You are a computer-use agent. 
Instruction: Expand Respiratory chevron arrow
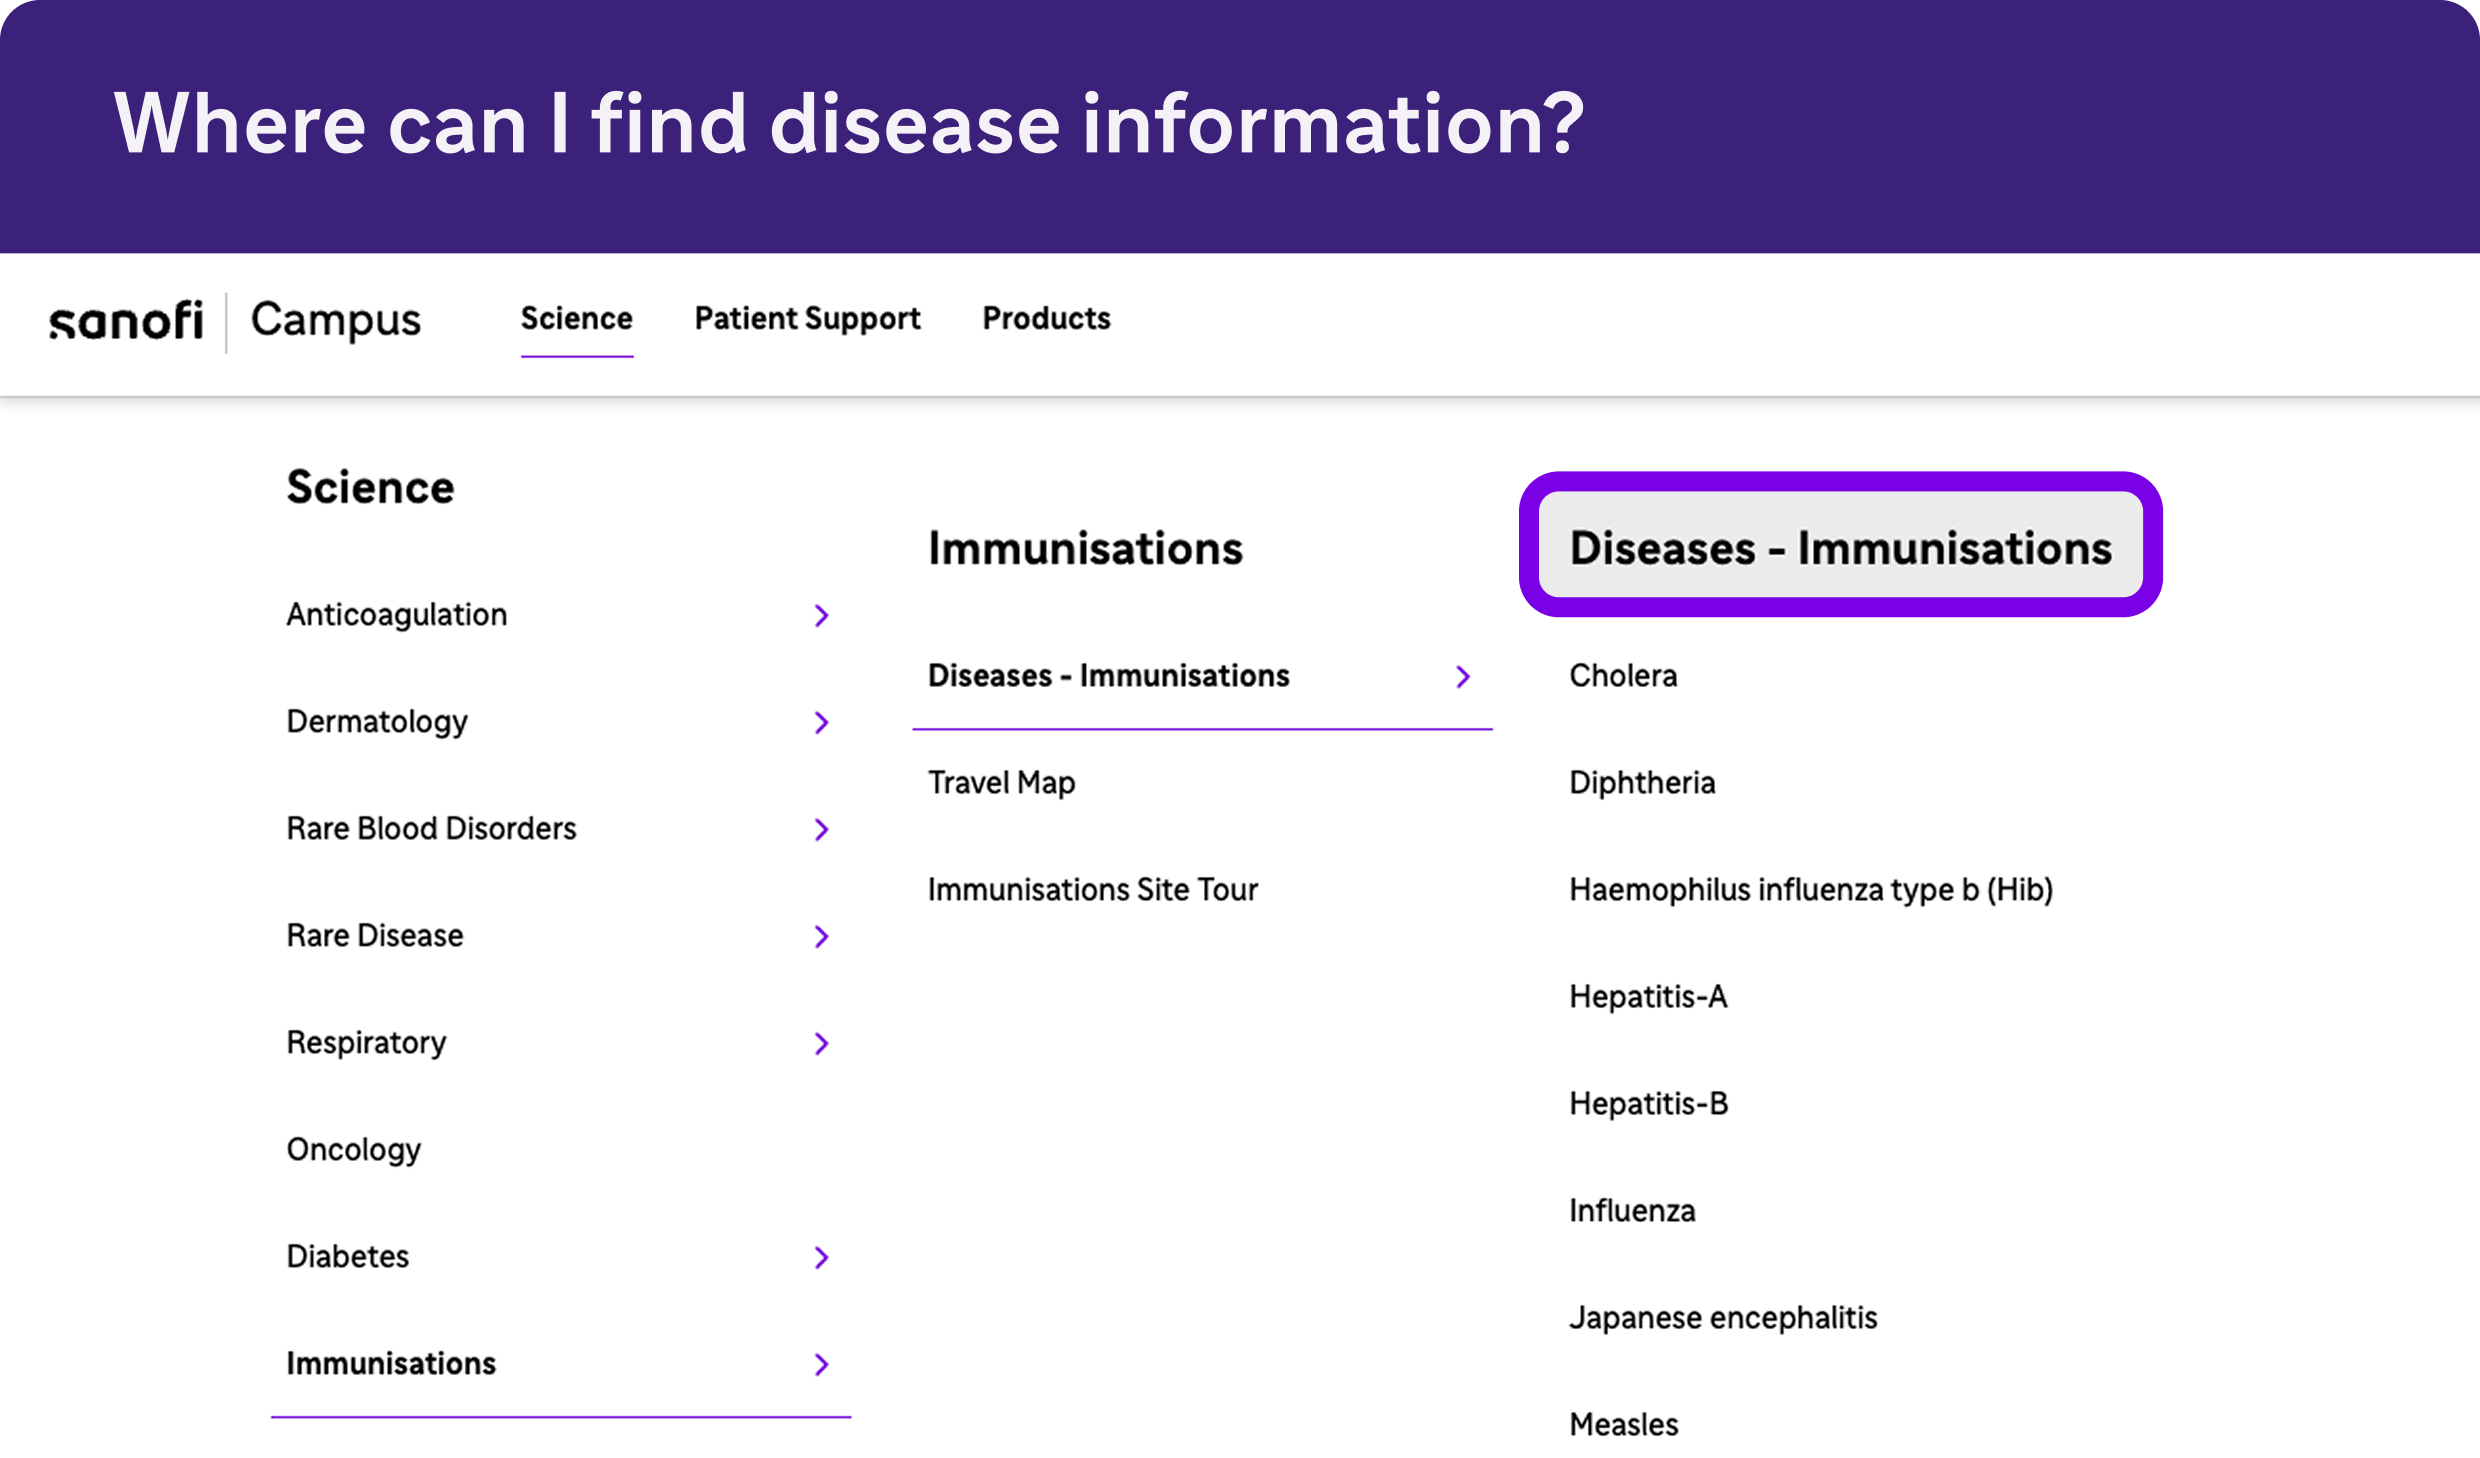821,1043
